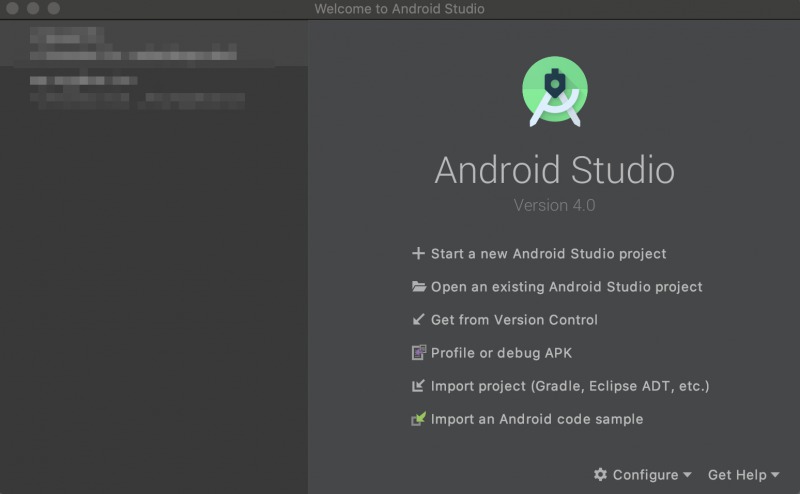This screenshot has width=800, height=494.
Task: Click the Version 4.0 text
Action: pyautogui.click(x=555, y=205)
